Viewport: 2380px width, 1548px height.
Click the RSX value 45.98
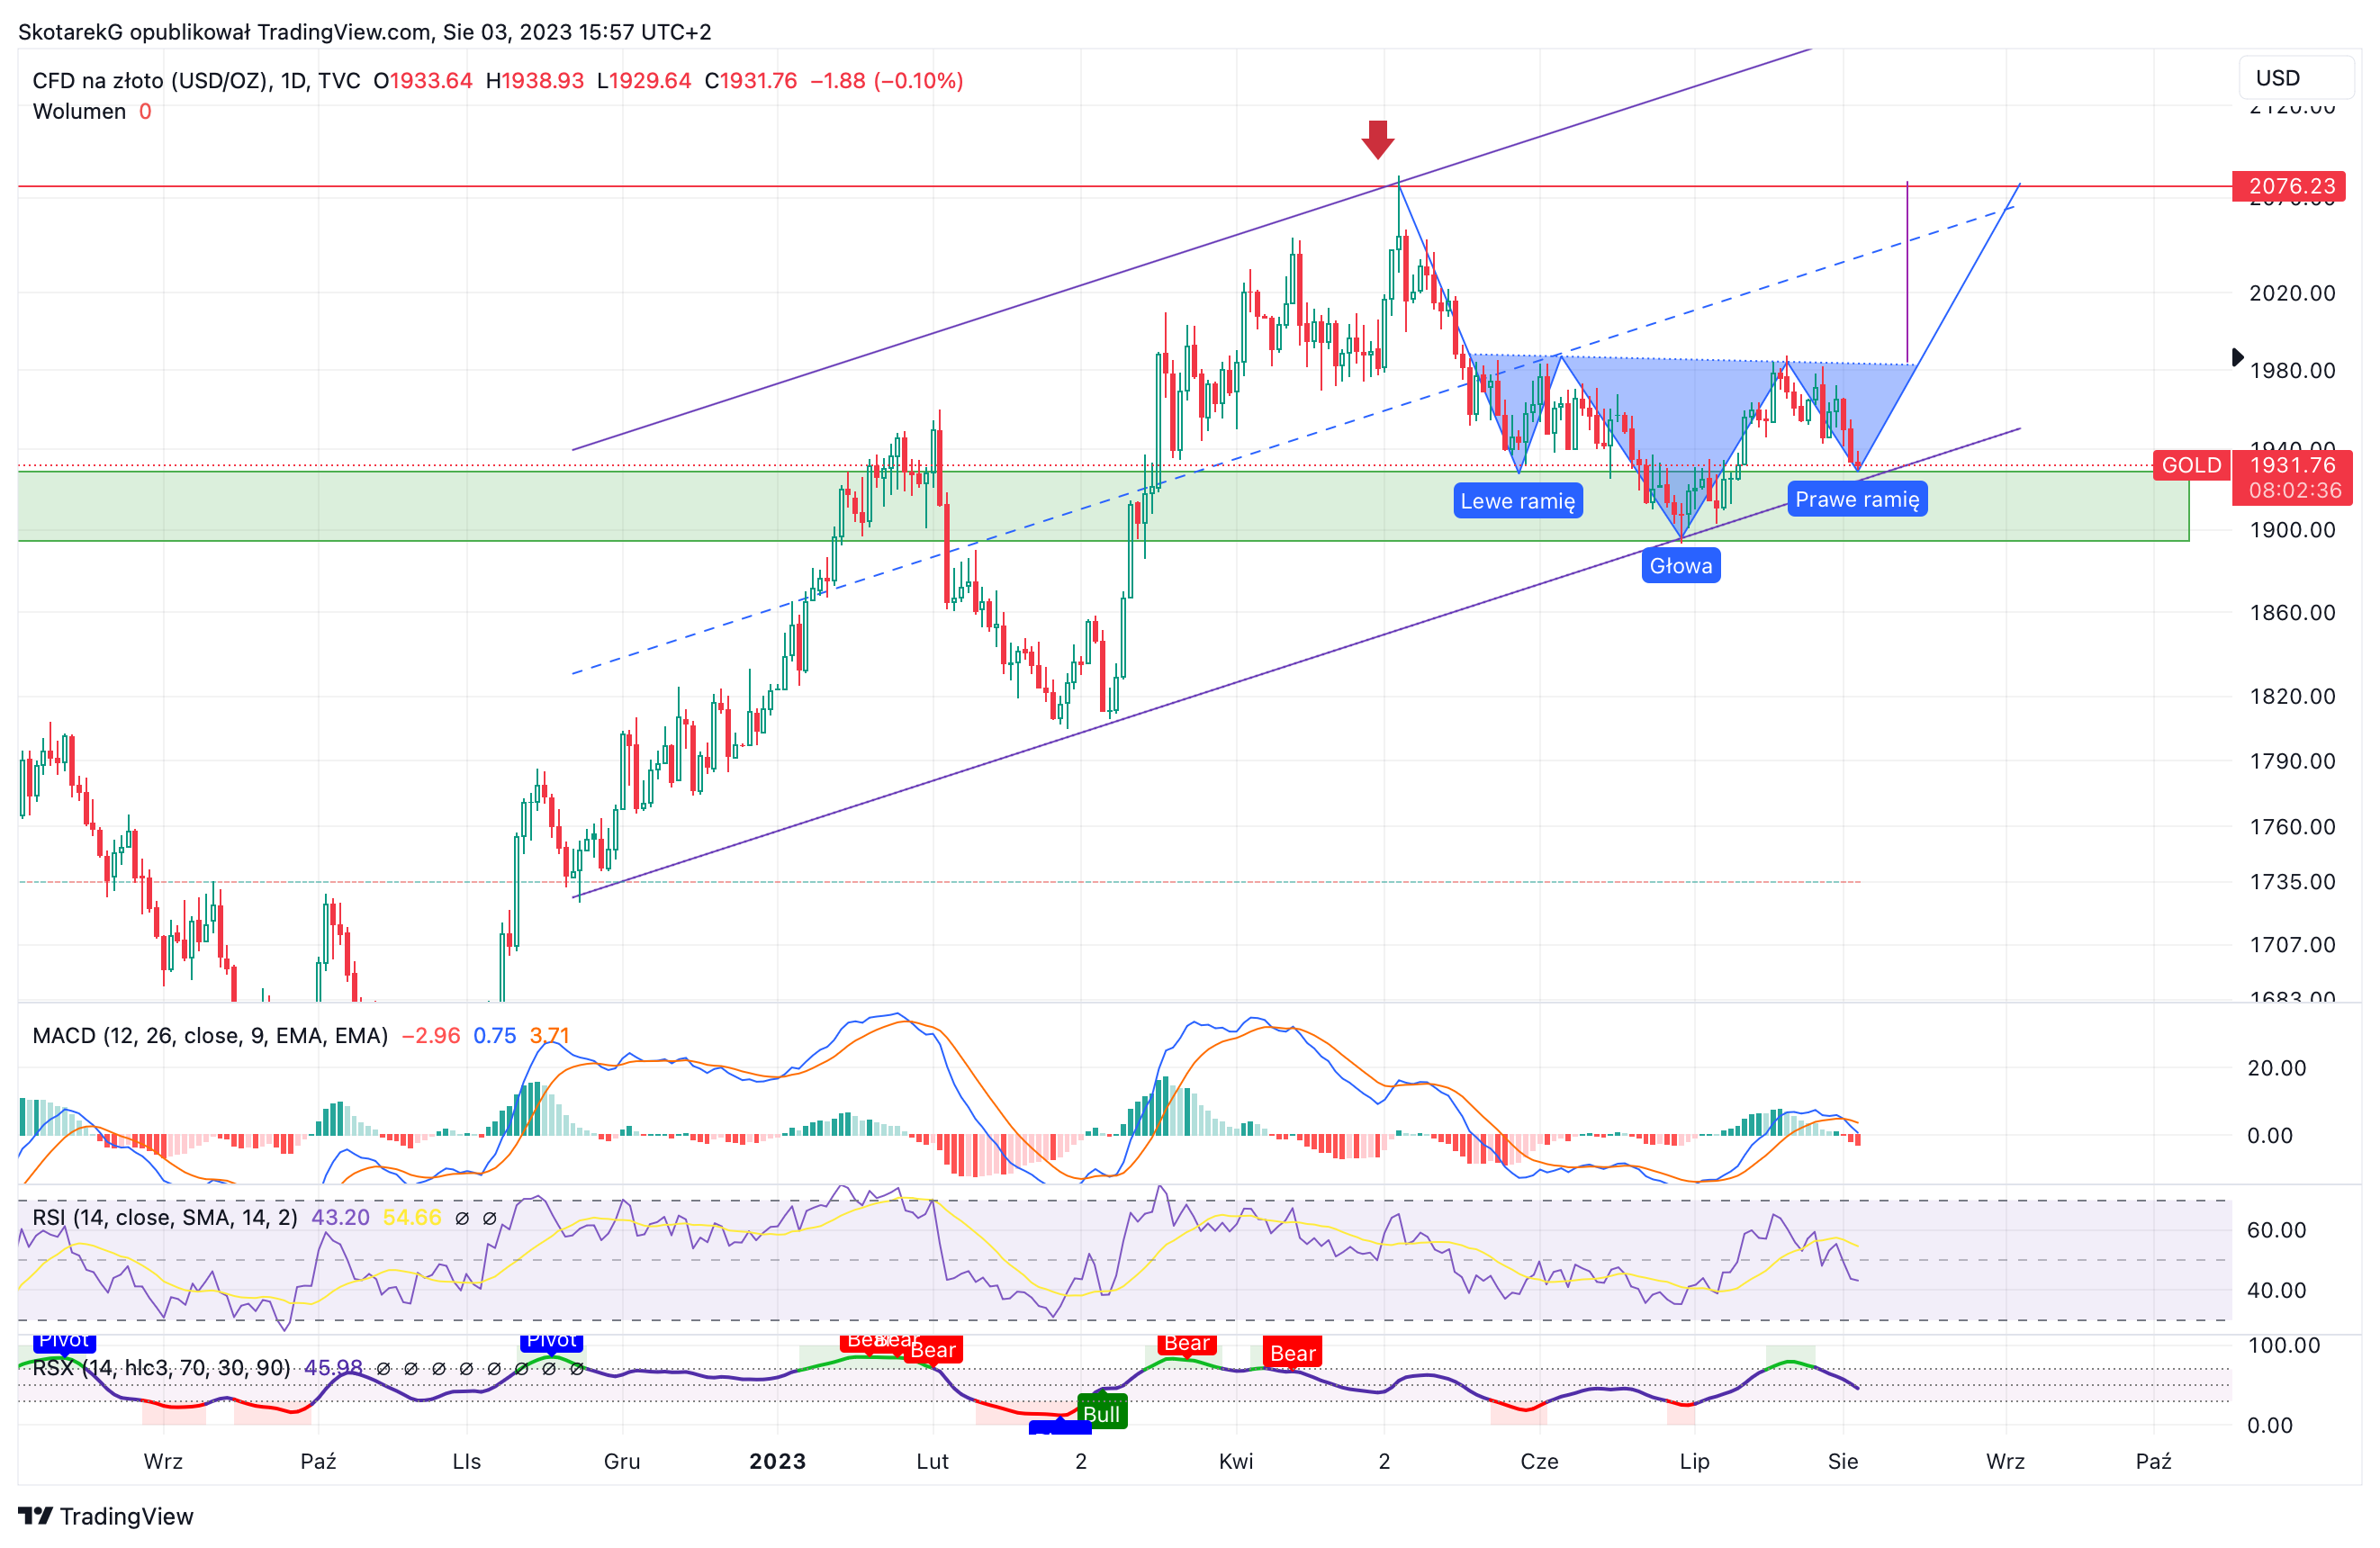(333, 1367)
